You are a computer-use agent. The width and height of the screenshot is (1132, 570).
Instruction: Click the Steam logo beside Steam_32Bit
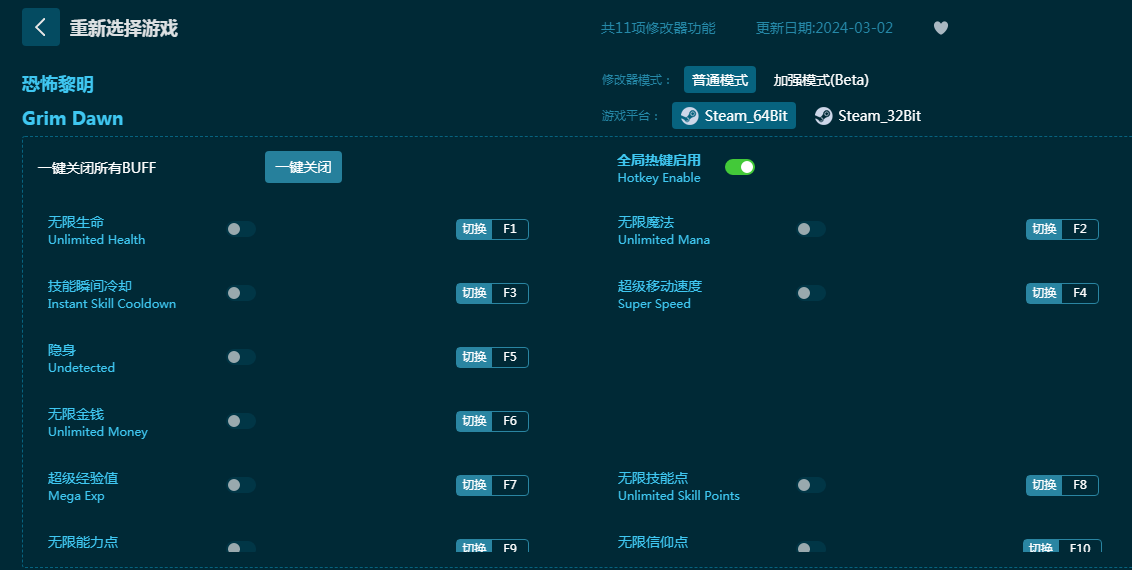pos(824,115)
